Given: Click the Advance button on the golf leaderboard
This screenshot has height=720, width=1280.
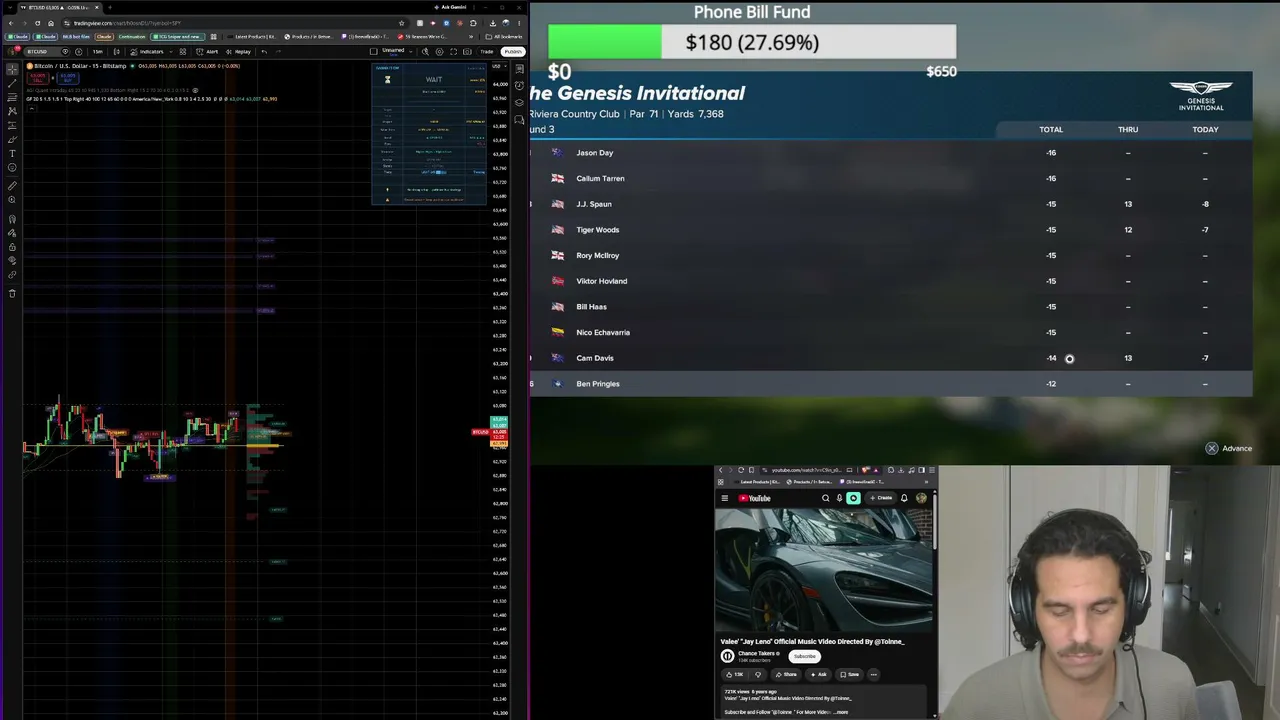Looking at the screenshot, I should pos(1229,448).
